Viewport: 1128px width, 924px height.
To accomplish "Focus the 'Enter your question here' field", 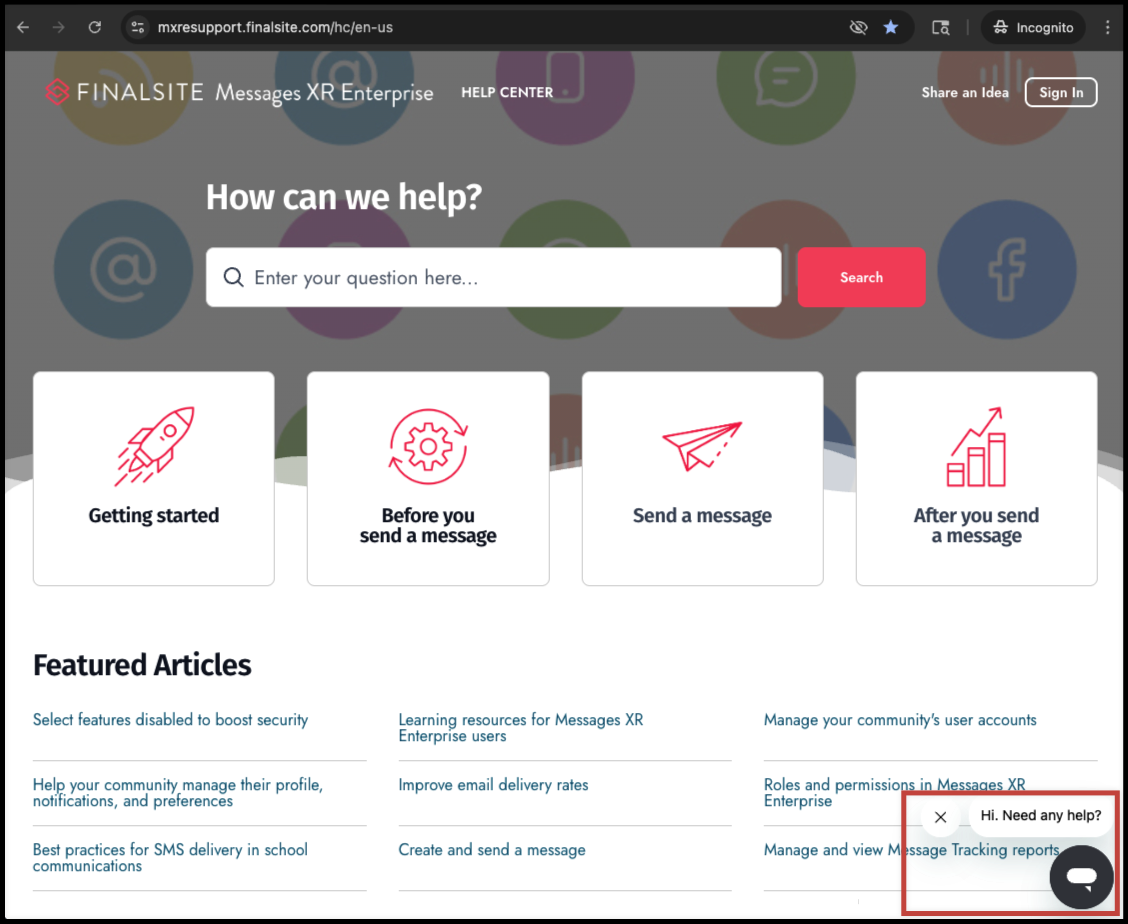I will point(494,277).
